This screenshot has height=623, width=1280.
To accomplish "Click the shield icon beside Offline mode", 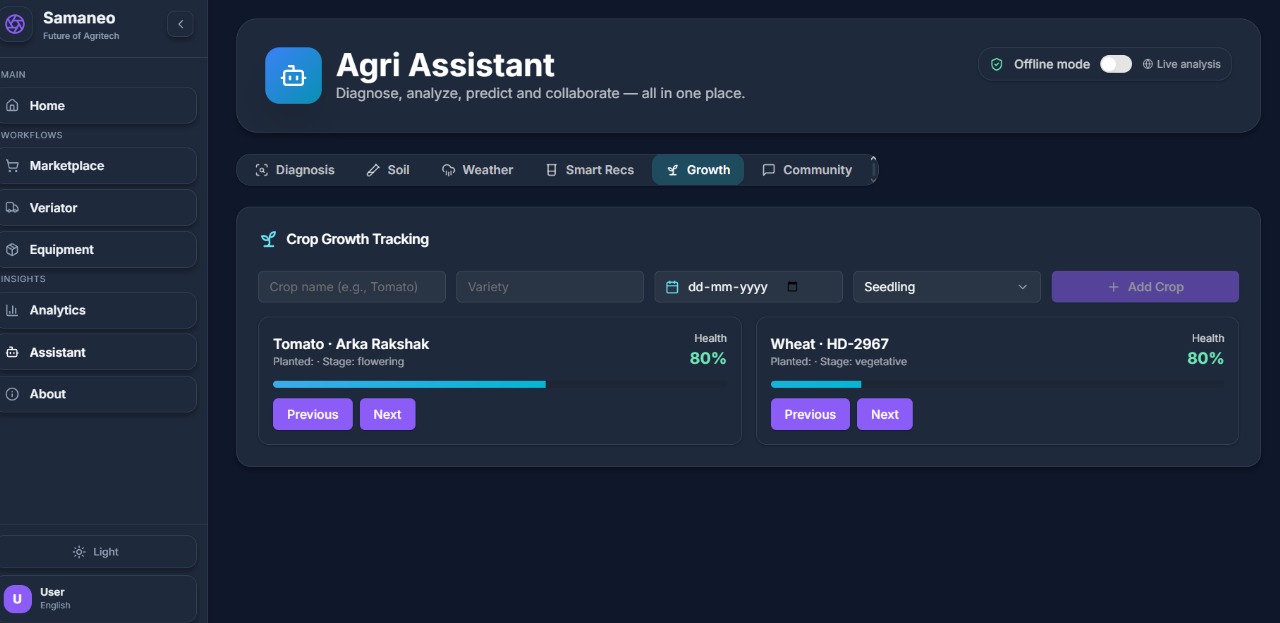I will (996, 64).
